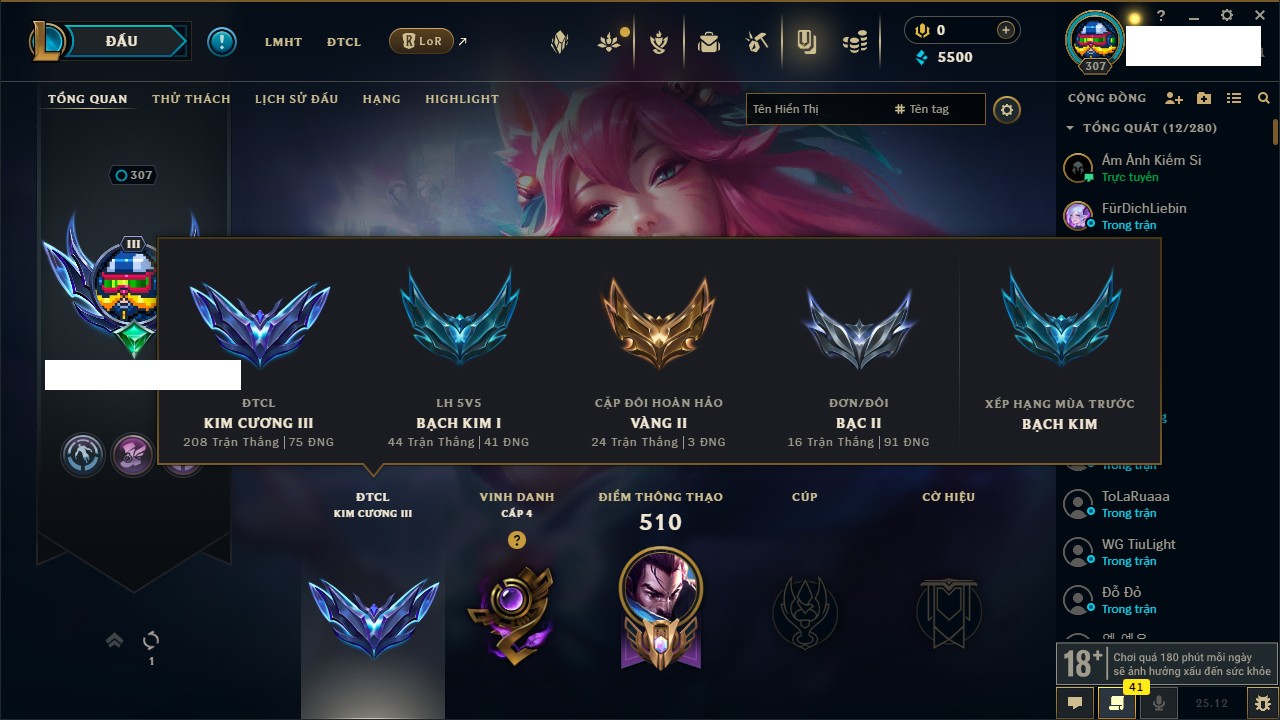Open the Store coins icon
Viewport: 1280px width, 720px height.
tap(854, 42)
